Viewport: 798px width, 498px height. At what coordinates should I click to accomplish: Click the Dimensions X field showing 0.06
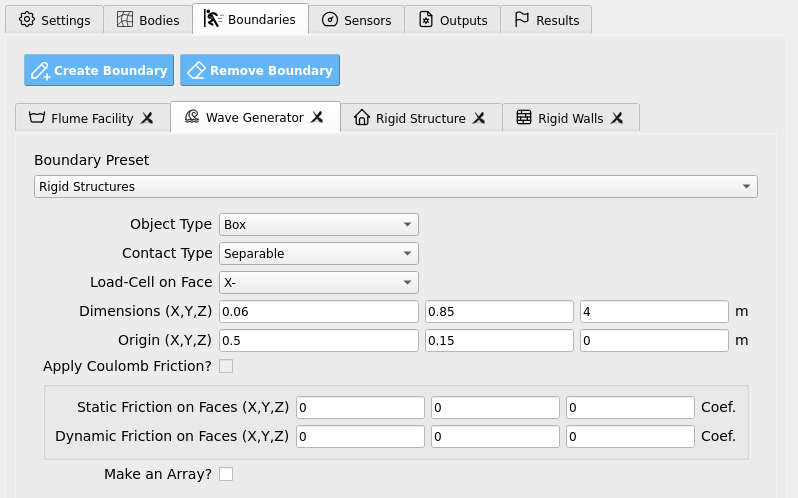click(319, 311)
